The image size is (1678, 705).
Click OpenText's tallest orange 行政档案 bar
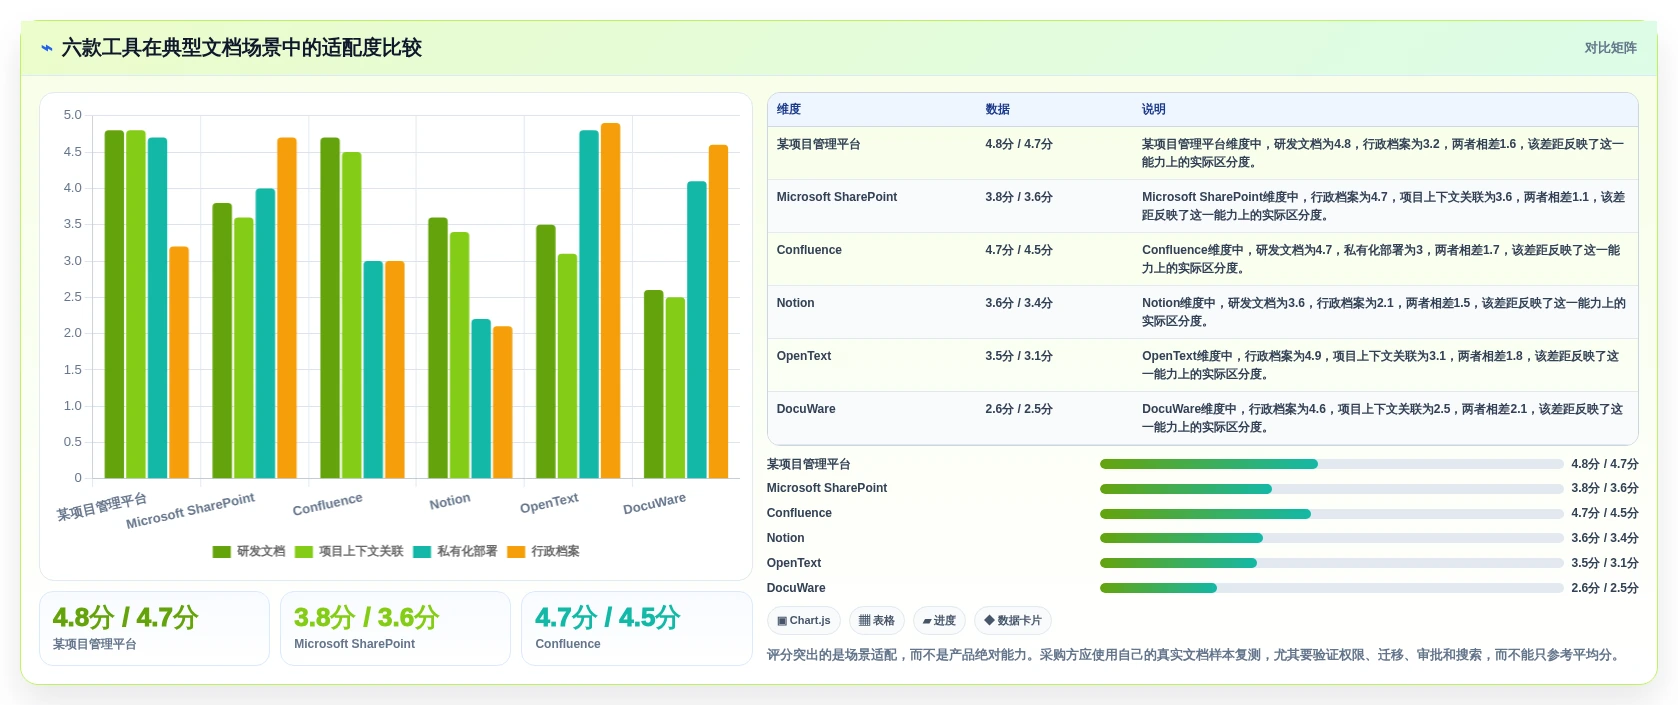610,300
